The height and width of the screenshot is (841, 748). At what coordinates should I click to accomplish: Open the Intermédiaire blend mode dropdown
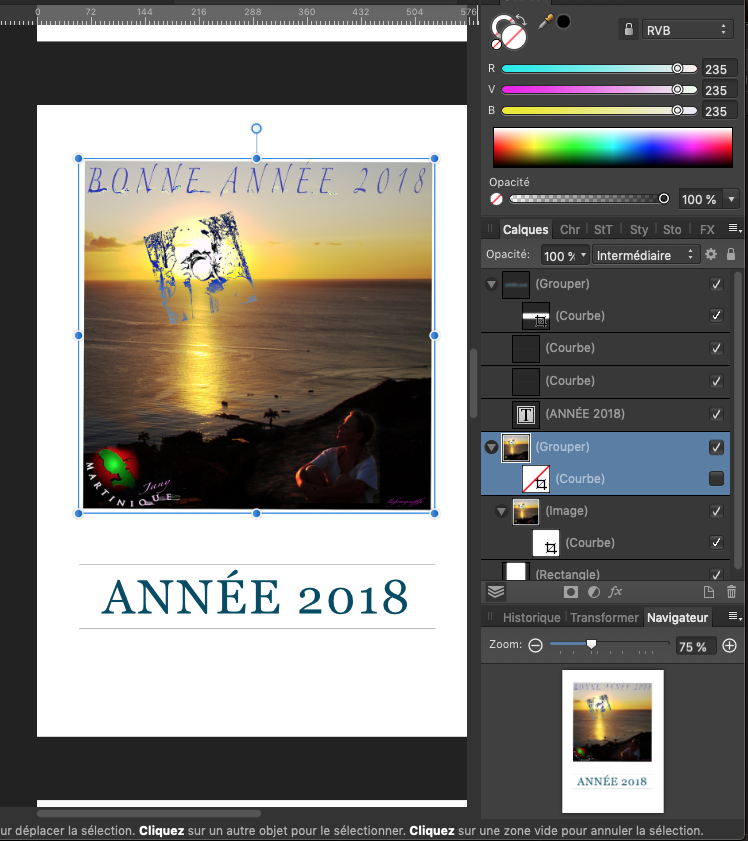click(x=645, y=255)
